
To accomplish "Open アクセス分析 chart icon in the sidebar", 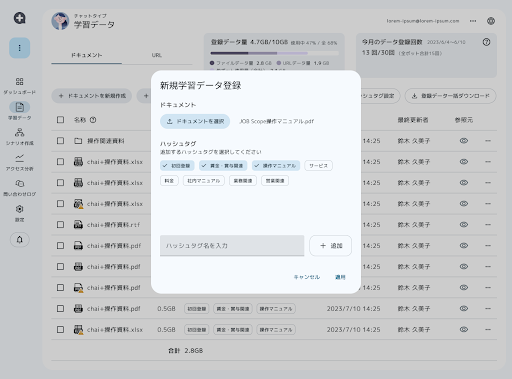I will (19, 157).
